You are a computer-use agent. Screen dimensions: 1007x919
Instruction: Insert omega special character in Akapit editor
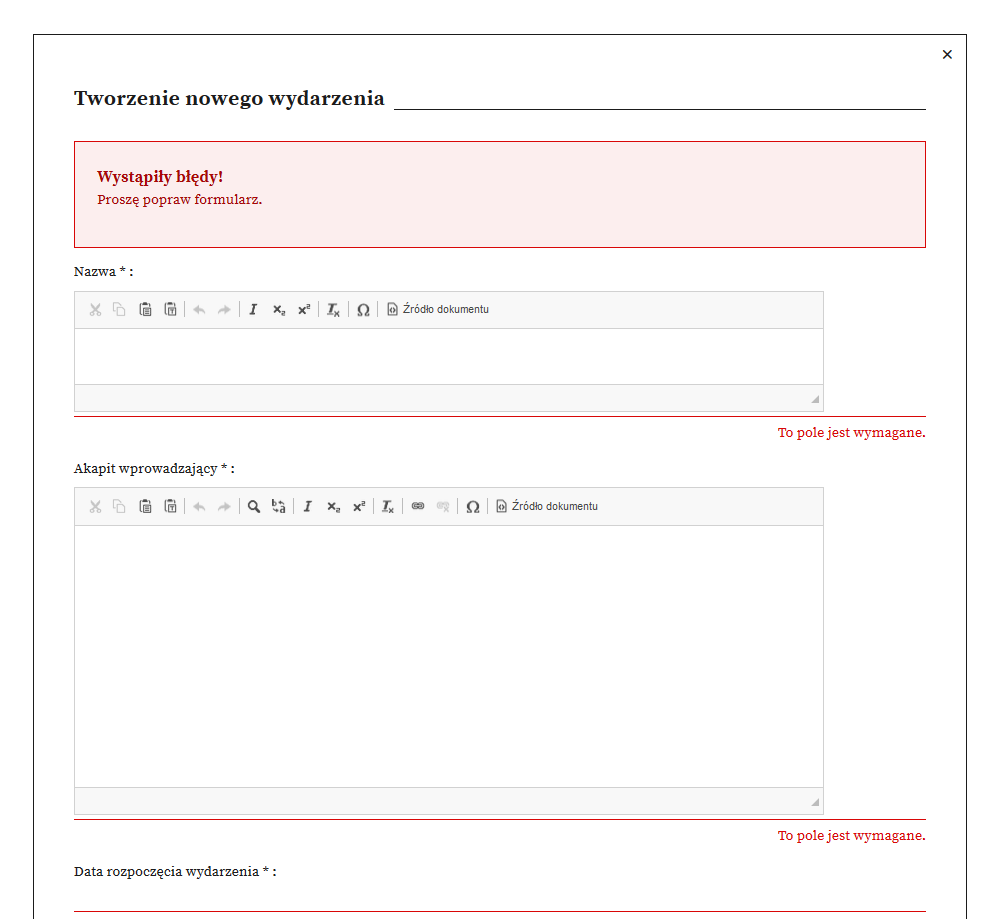(472, 507)
